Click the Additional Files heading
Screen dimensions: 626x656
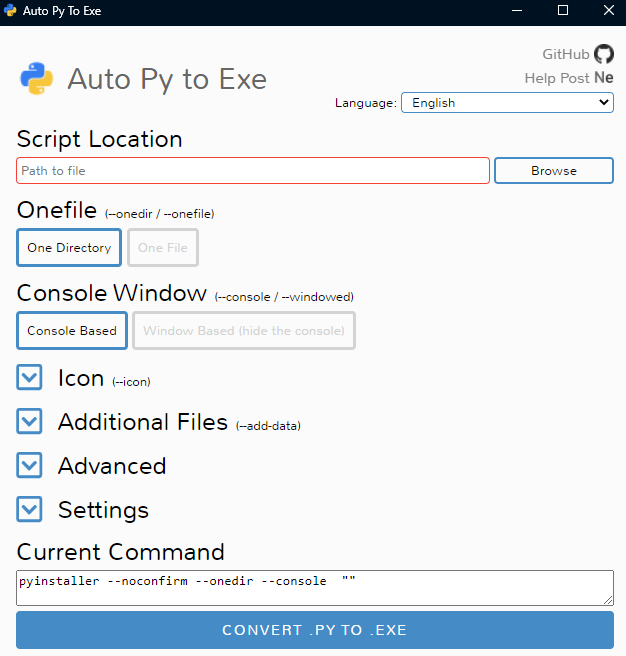pyautogui.click(x=143, y=422)
